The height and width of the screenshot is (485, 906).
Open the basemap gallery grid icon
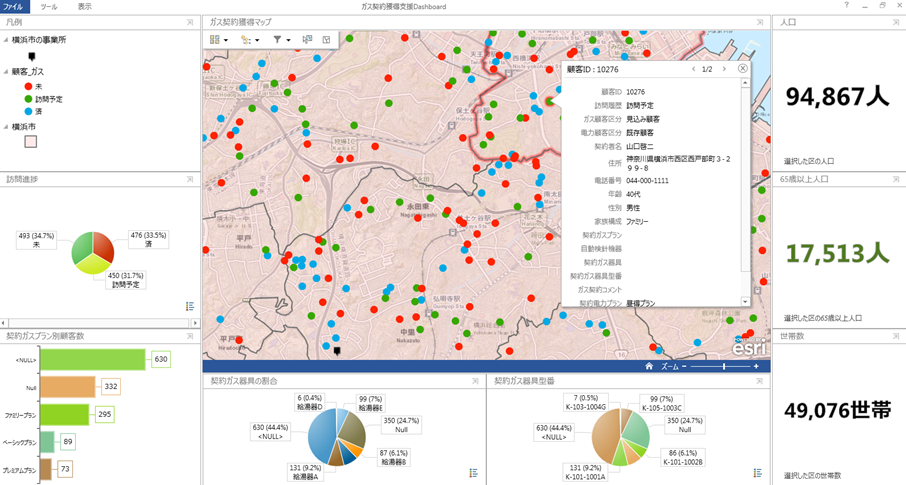(x=216, y=40)
